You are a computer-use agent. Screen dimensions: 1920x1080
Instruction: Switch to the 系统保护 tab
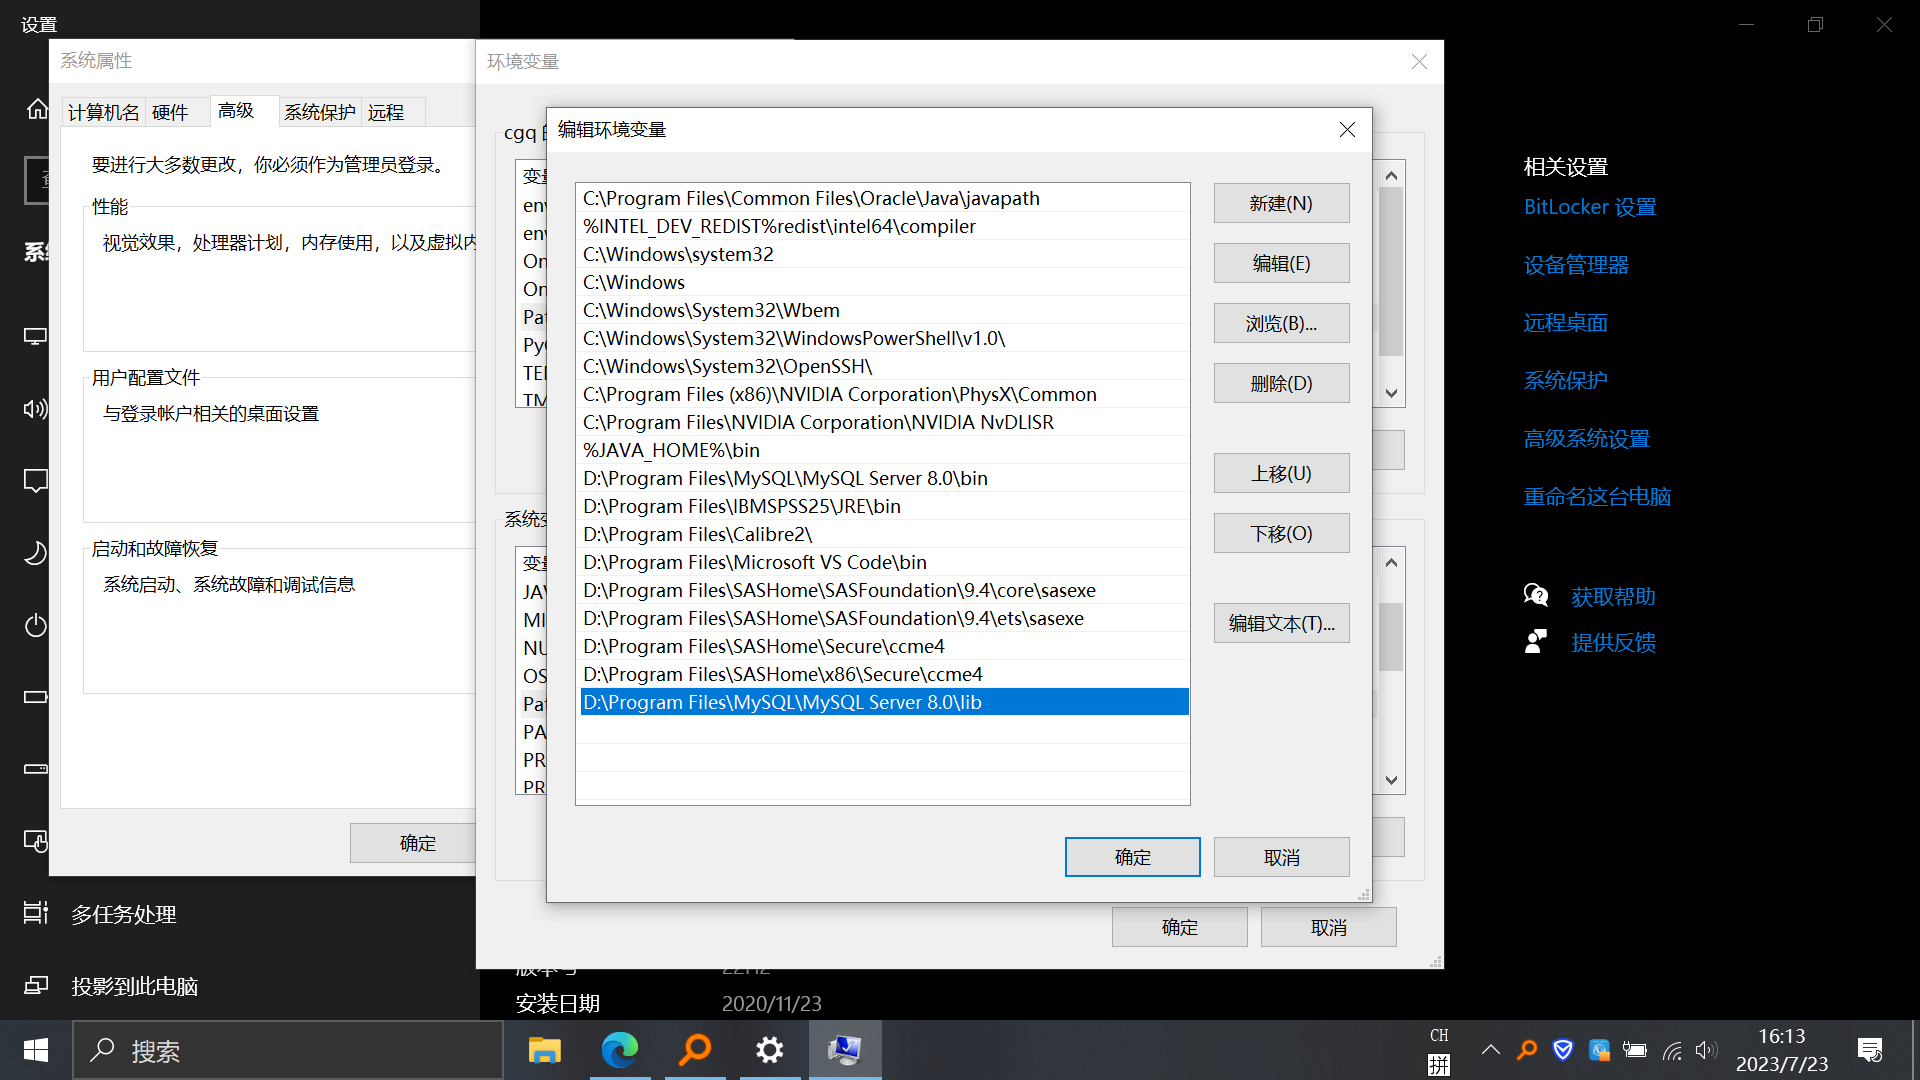[x=319, y=112]
